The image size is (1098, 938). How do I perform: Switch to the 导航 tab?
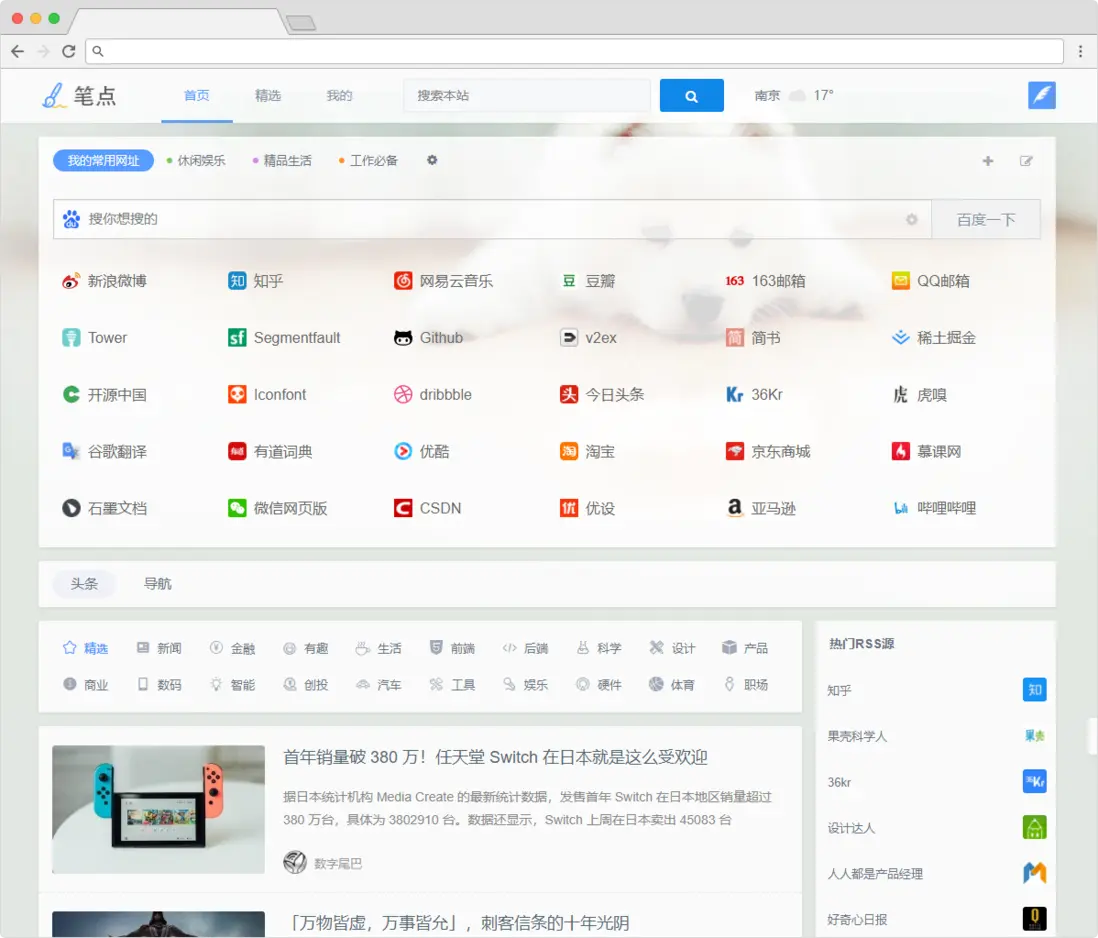click(x=156, y=582)
